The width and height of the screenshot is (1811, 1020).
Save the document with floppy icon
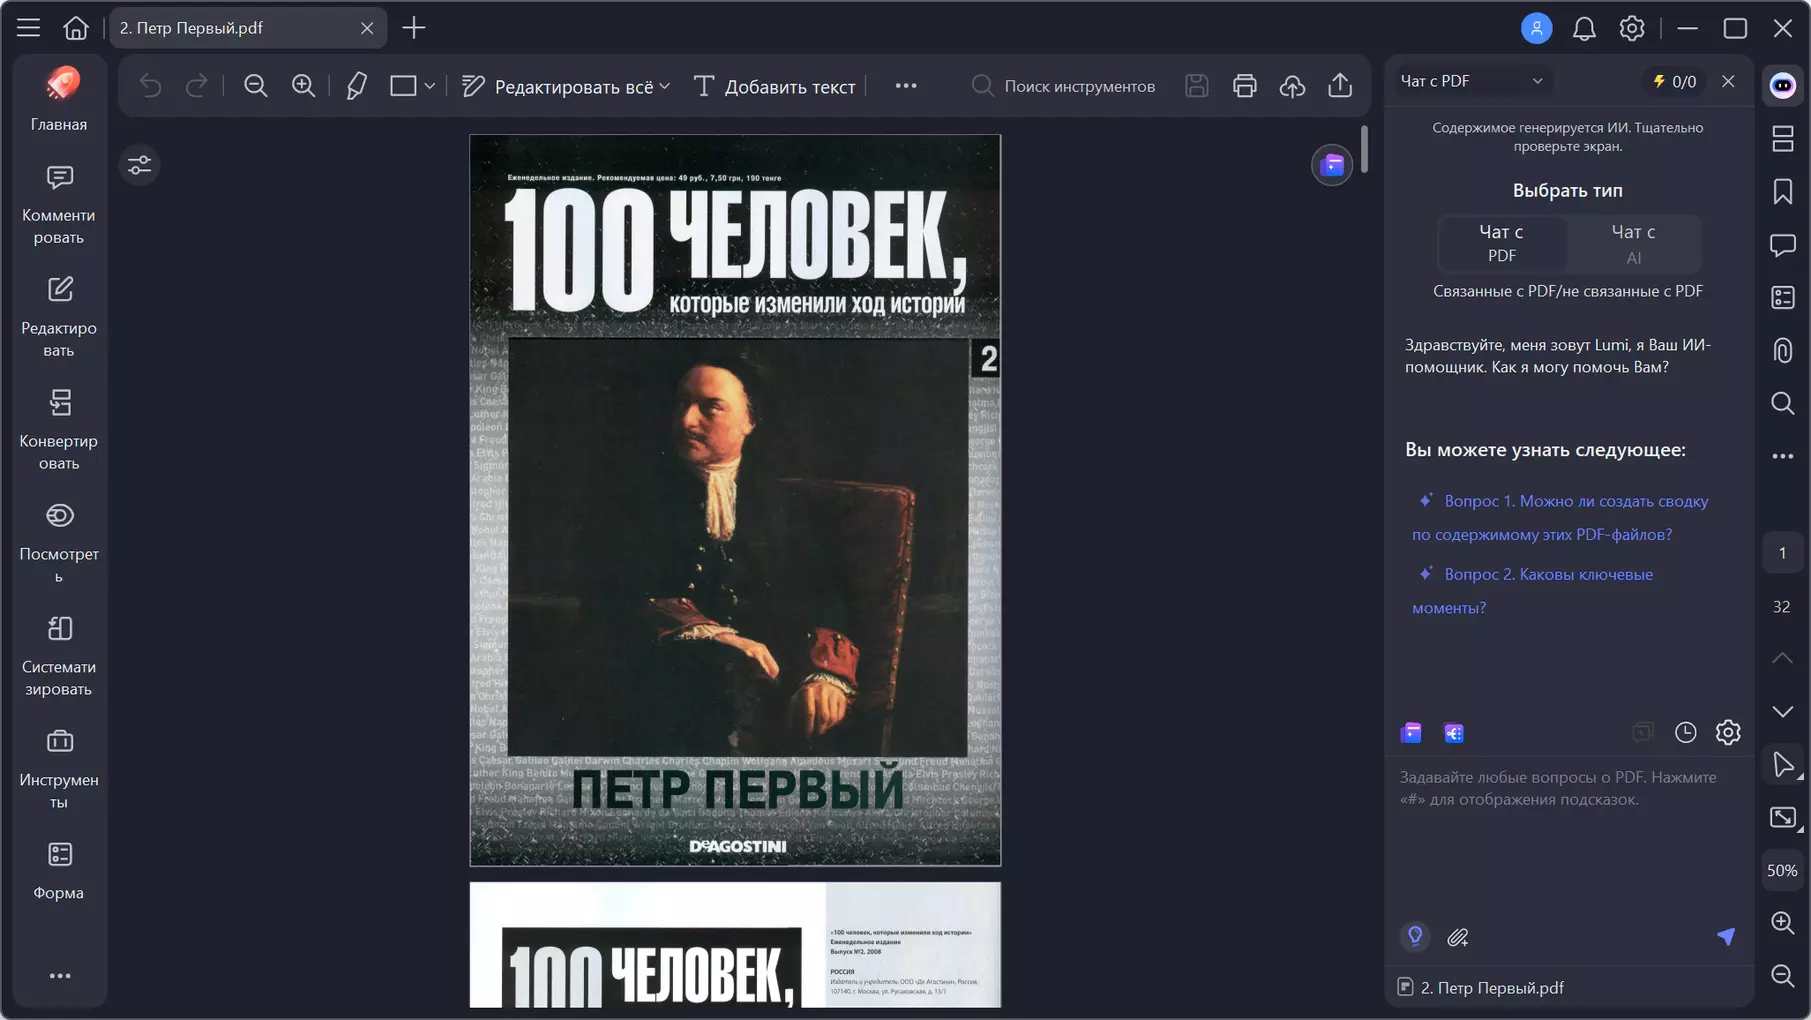coord(1197,86)
